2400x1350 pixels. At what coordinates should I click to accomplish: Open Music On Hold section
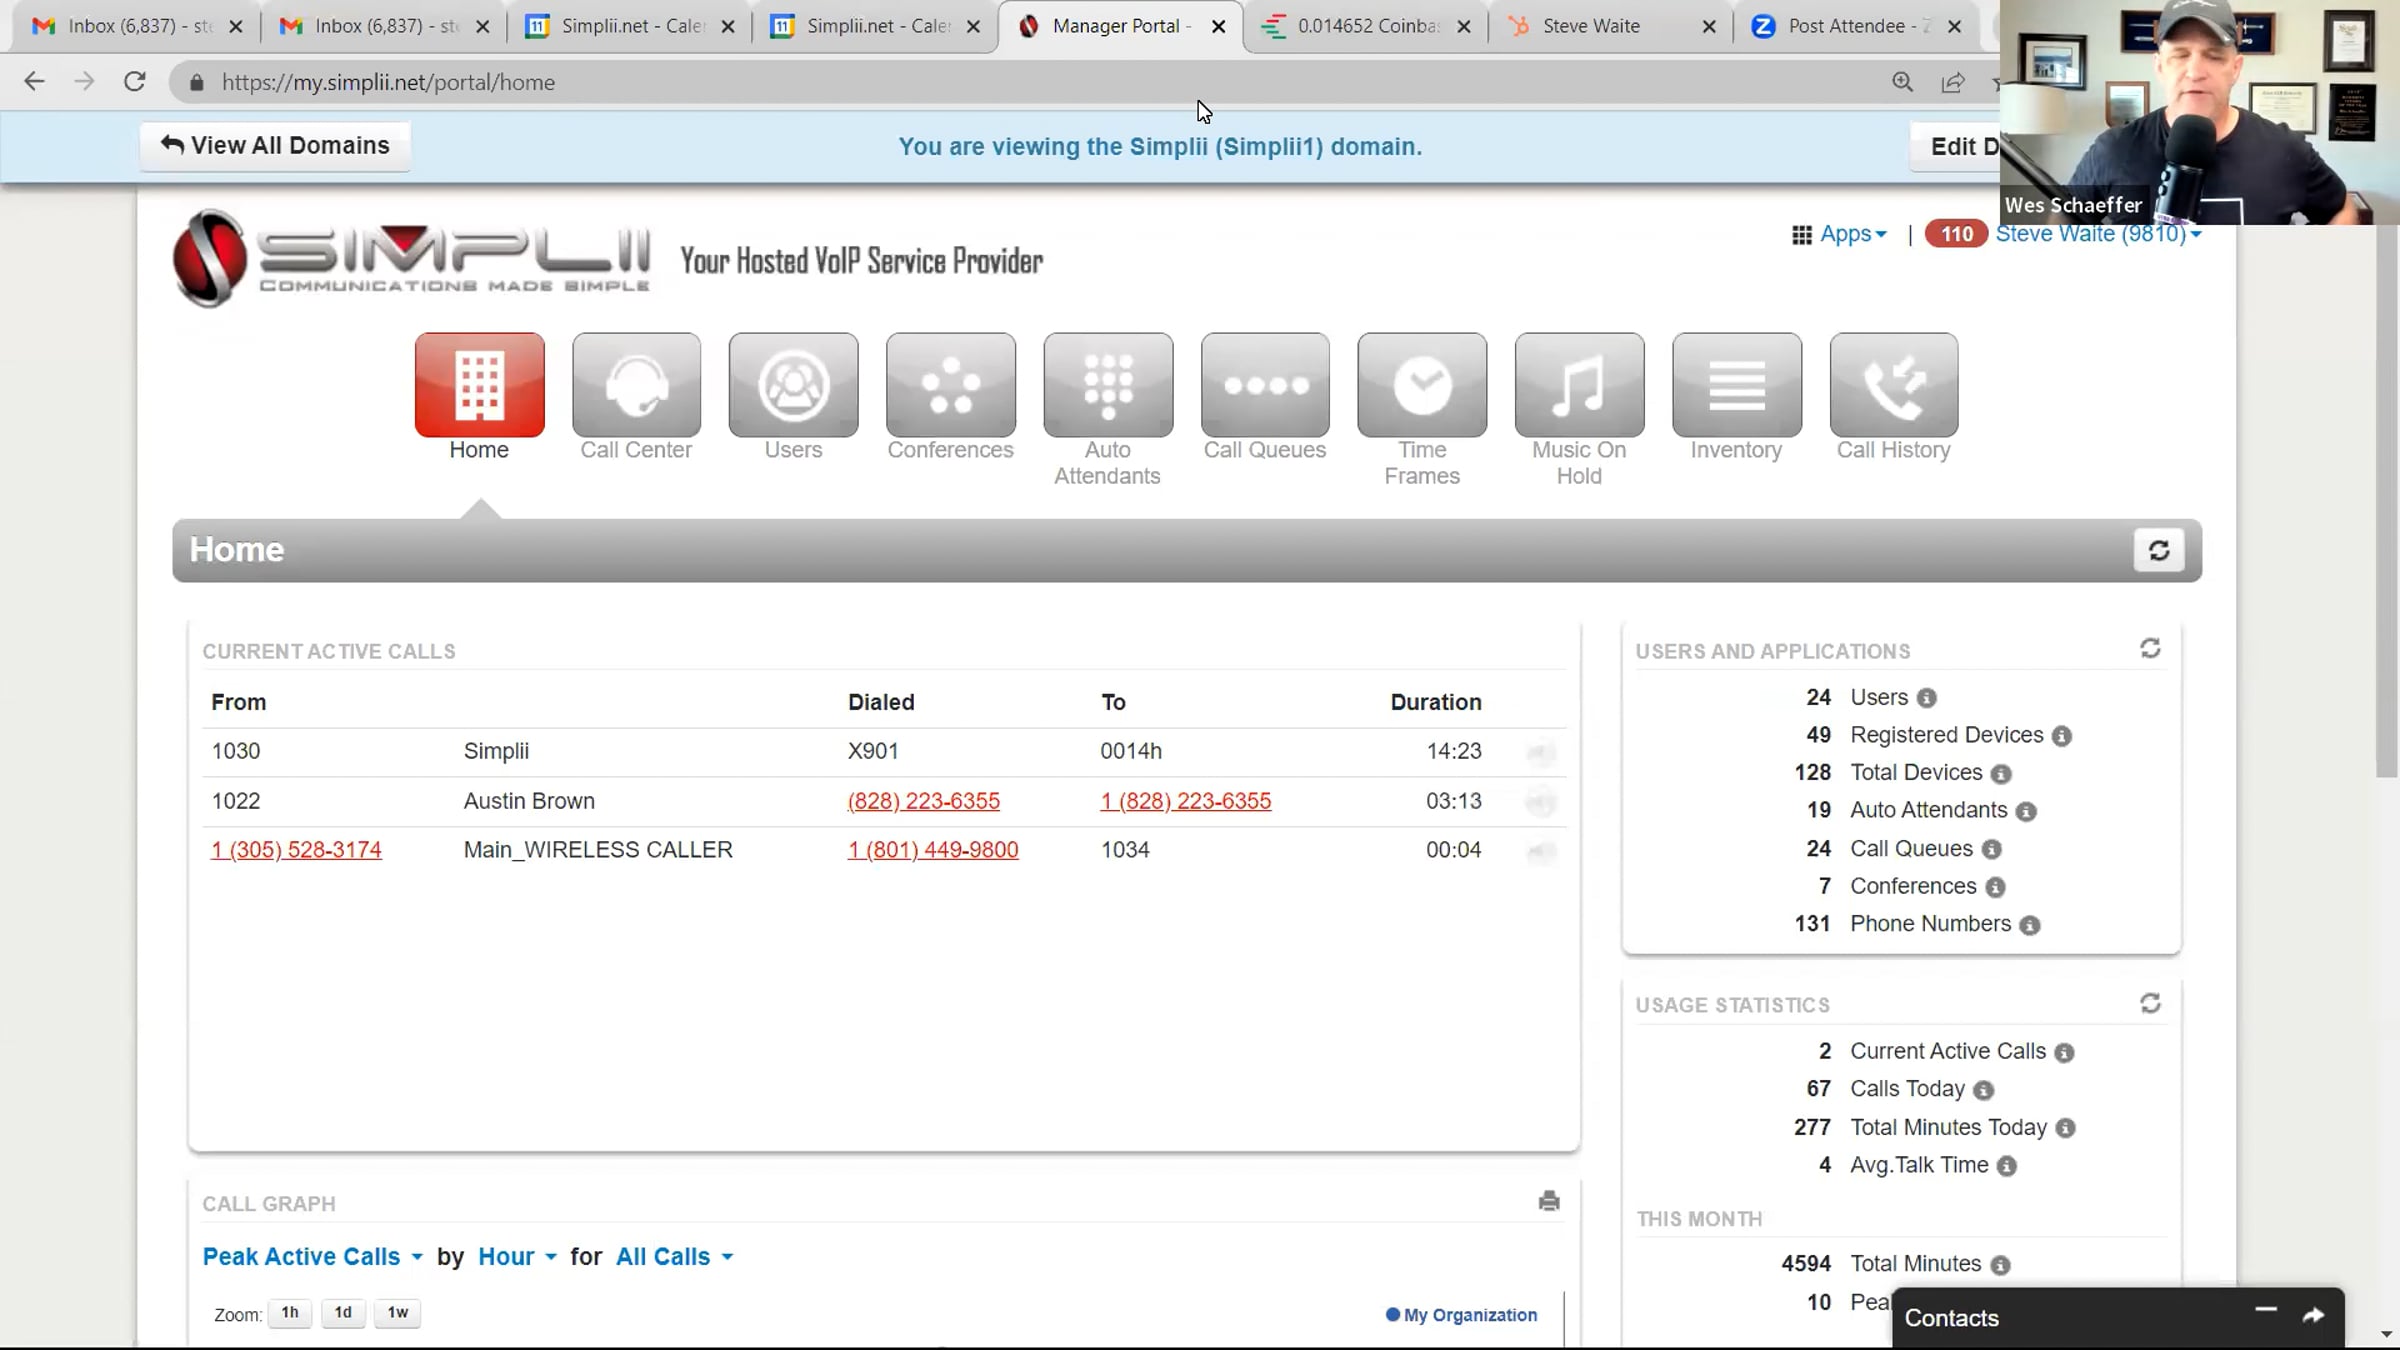1578,386
